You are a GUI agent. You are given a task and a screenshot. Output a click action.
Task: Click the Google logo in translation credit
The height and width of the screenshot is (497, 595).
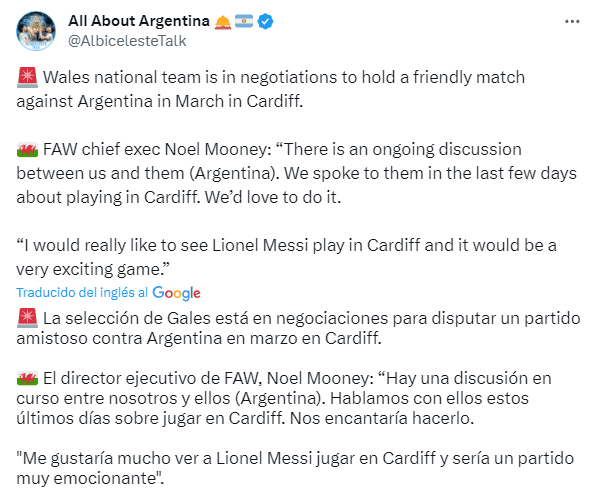176,293
